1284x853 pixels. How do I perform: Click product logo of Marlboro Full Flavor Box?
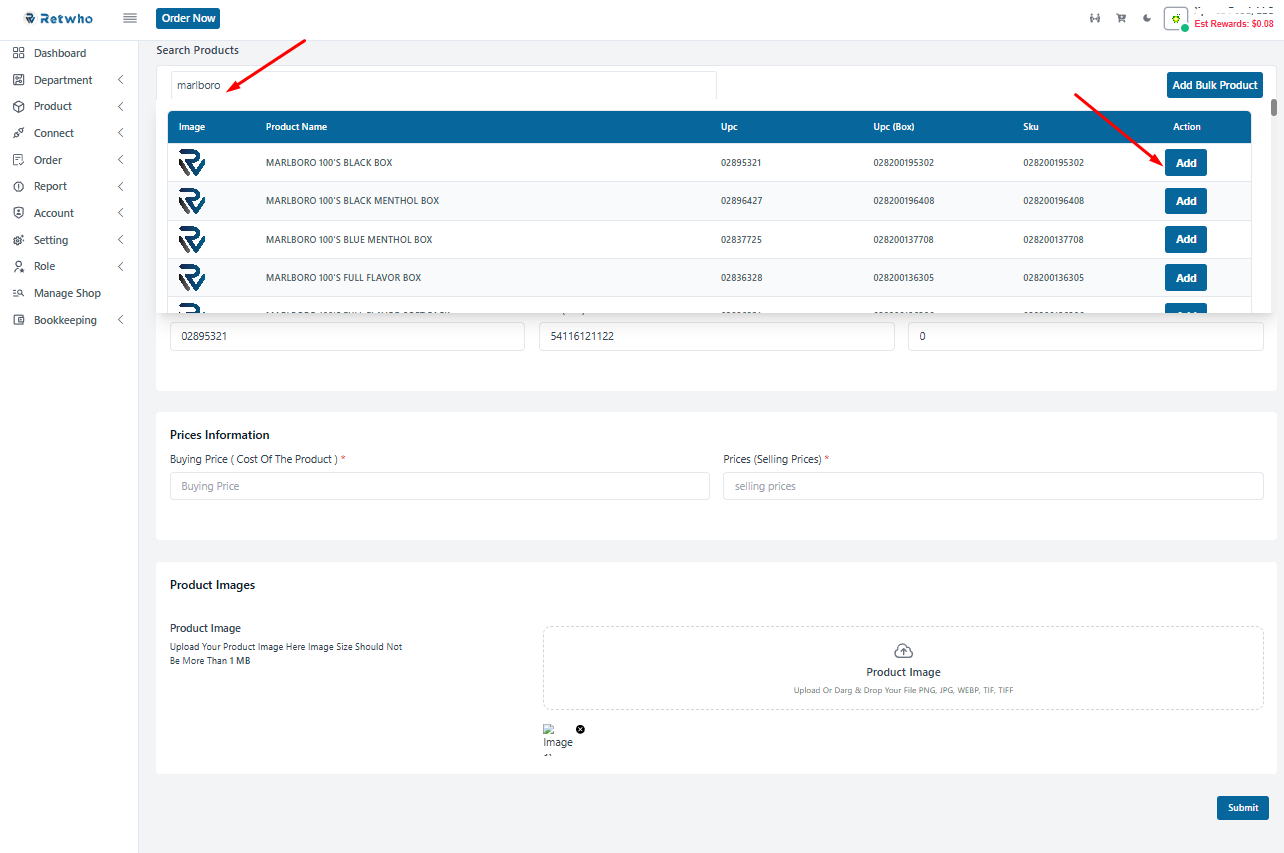pyautogui.click(x=192, y=278)
